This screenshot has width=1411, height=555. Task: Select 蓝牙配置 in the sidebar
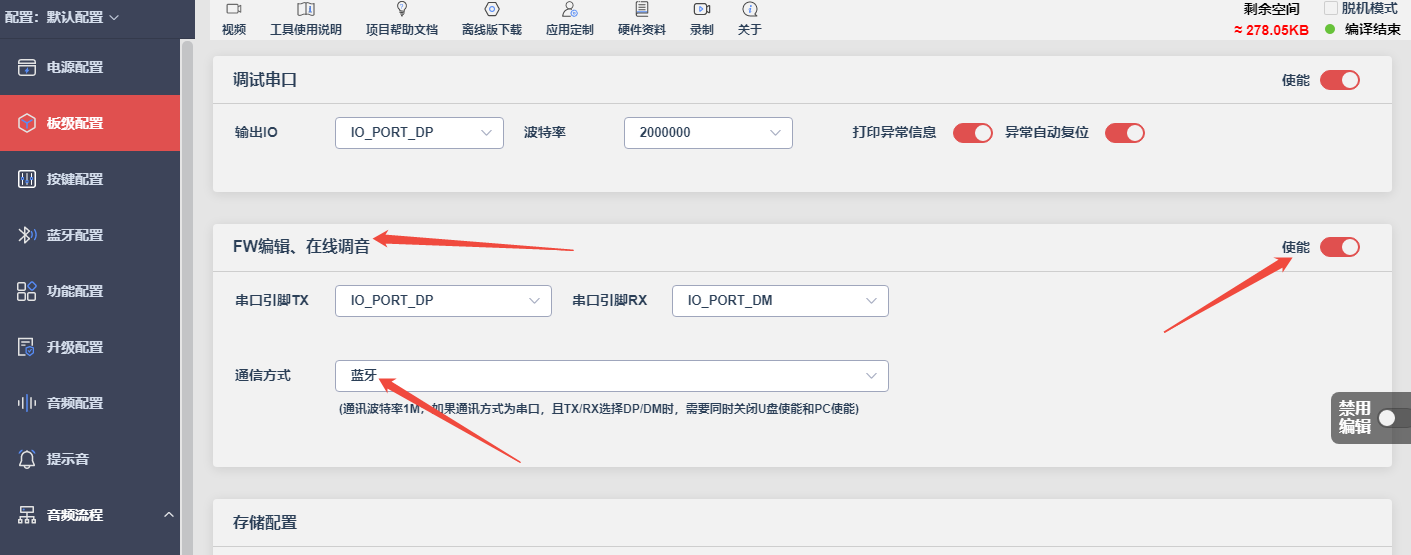(90, 235)
